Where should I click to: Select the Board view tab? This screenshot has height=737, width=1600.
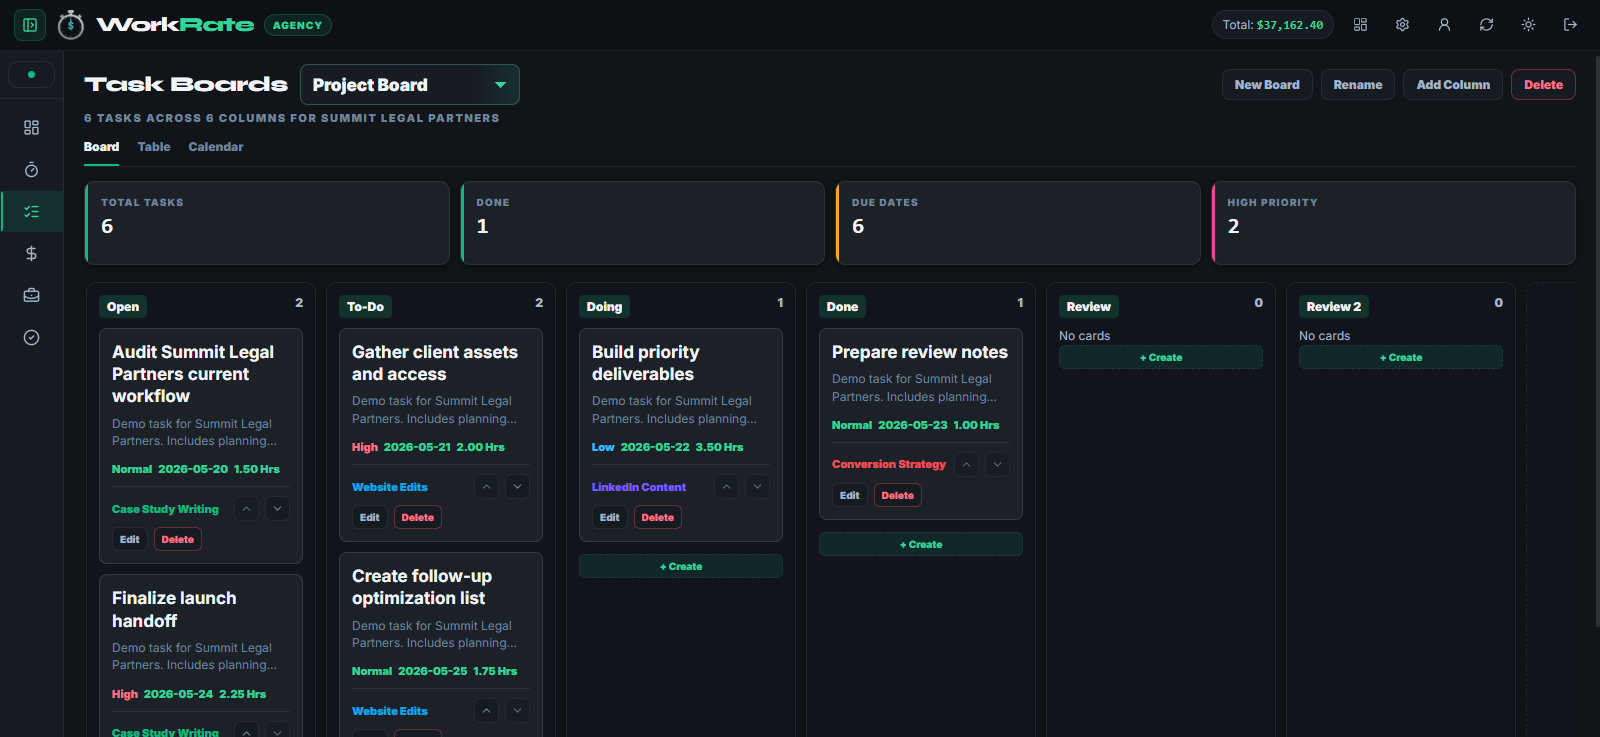click(101, 147)
